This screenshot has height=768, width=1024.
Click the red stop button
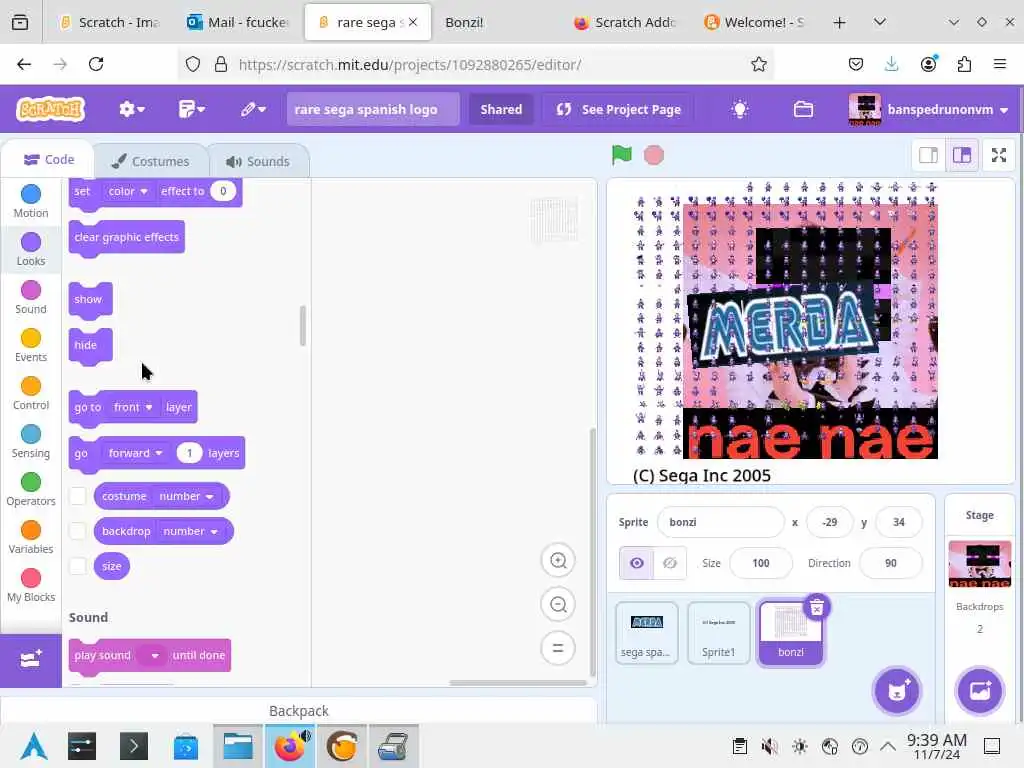pyautogui.click(x=654, y=155)
